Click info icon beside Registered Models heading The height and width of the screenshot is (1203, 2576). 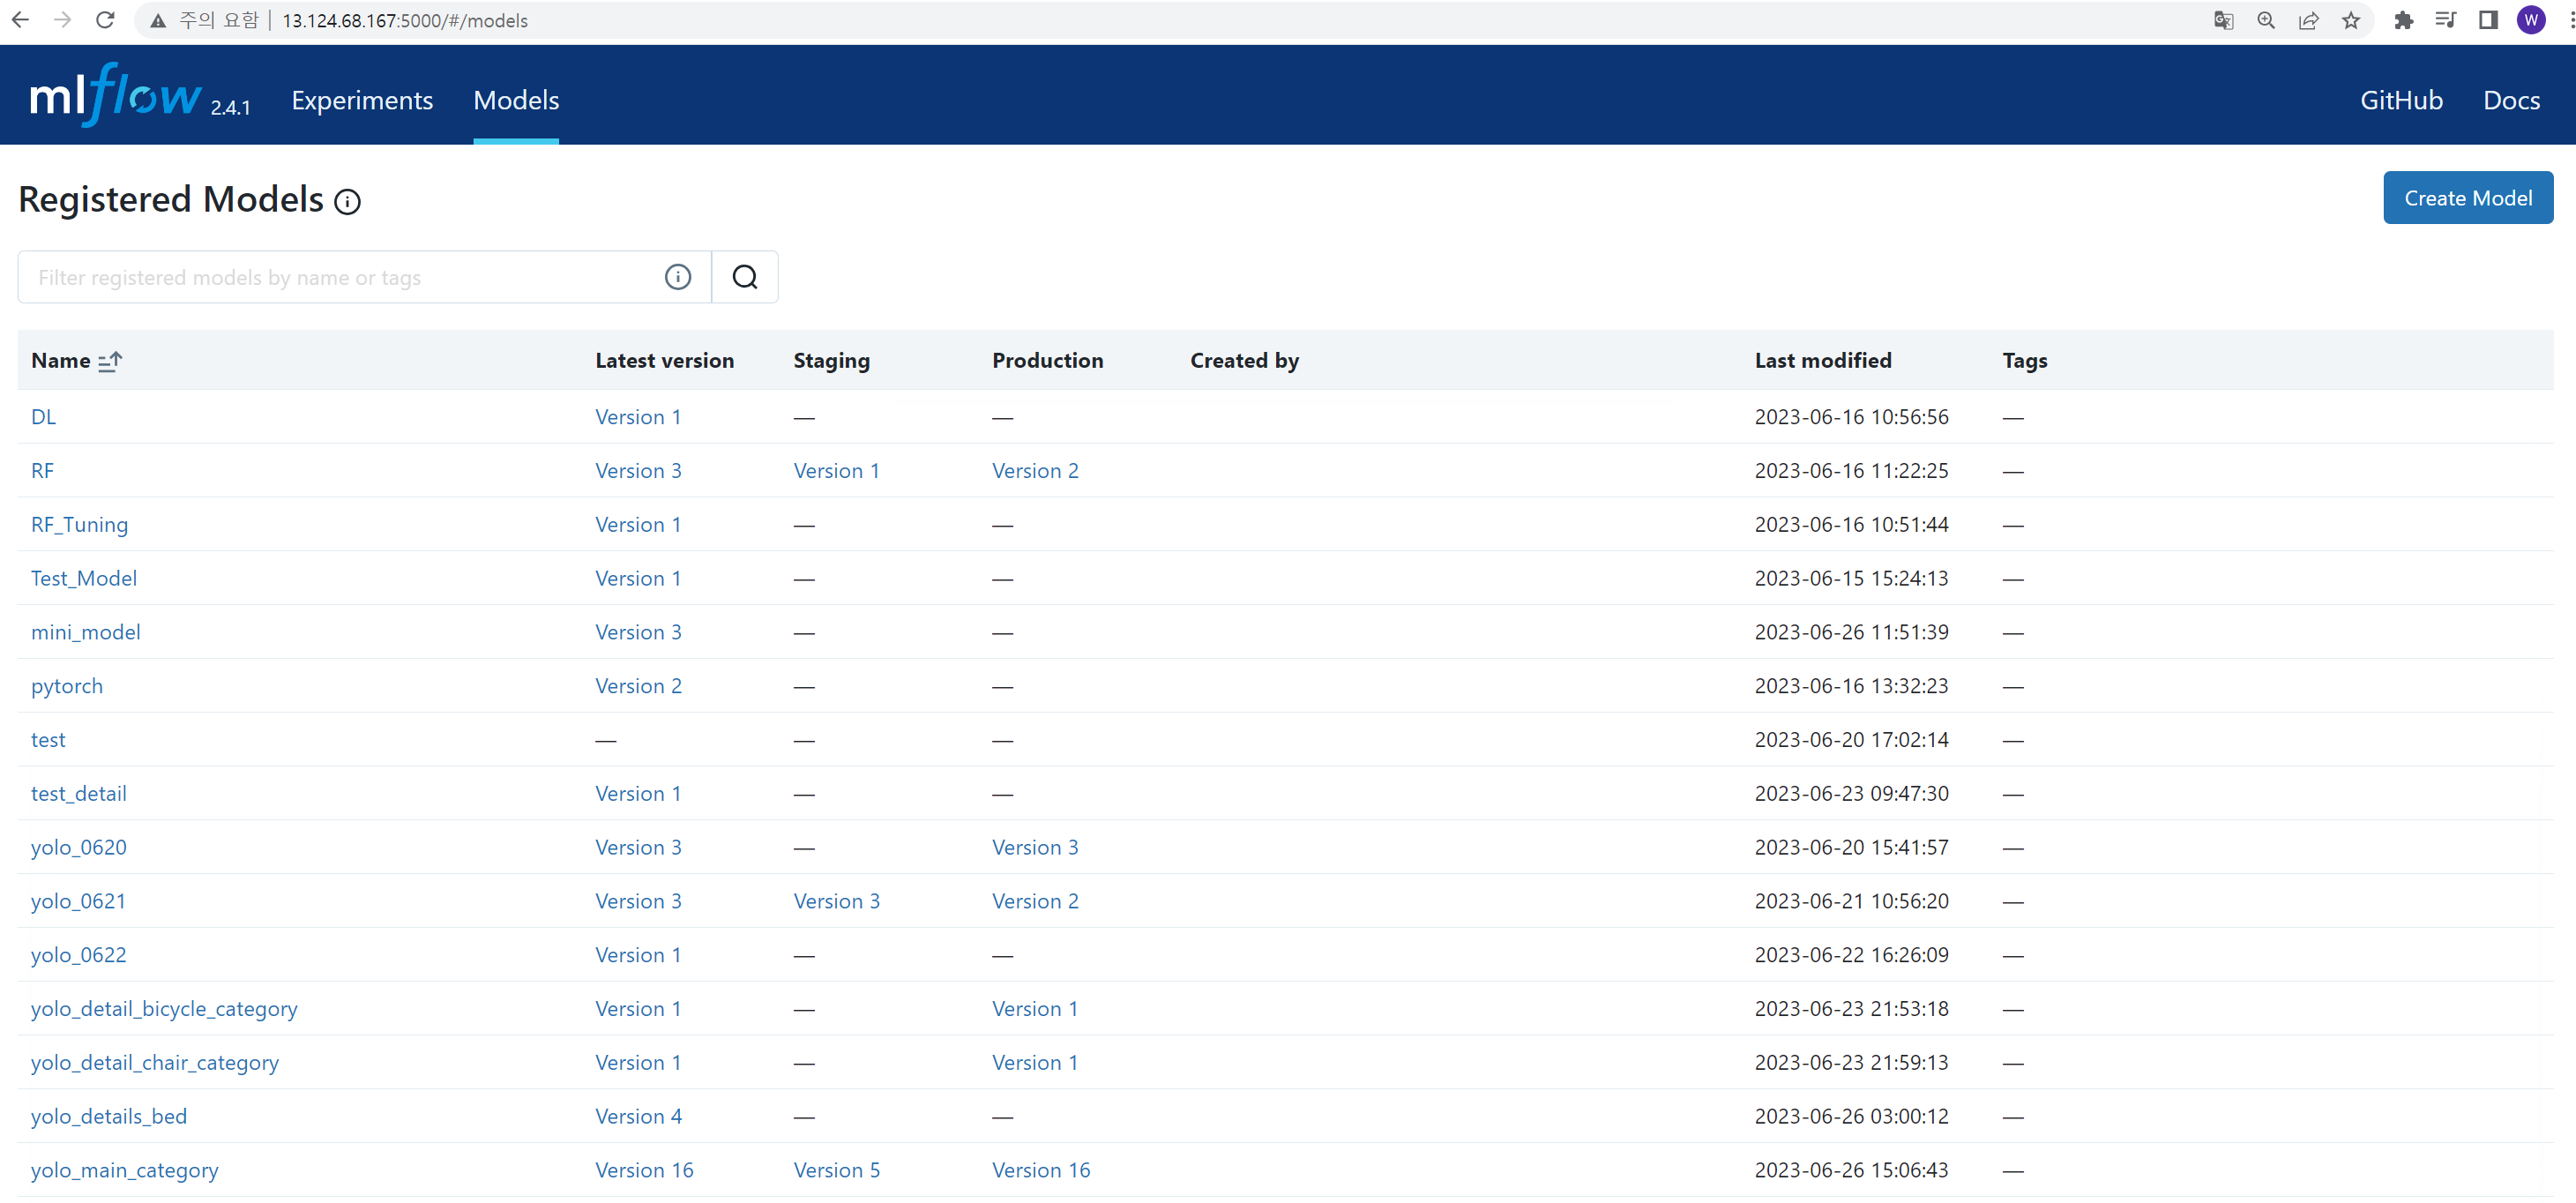(347, 202)
